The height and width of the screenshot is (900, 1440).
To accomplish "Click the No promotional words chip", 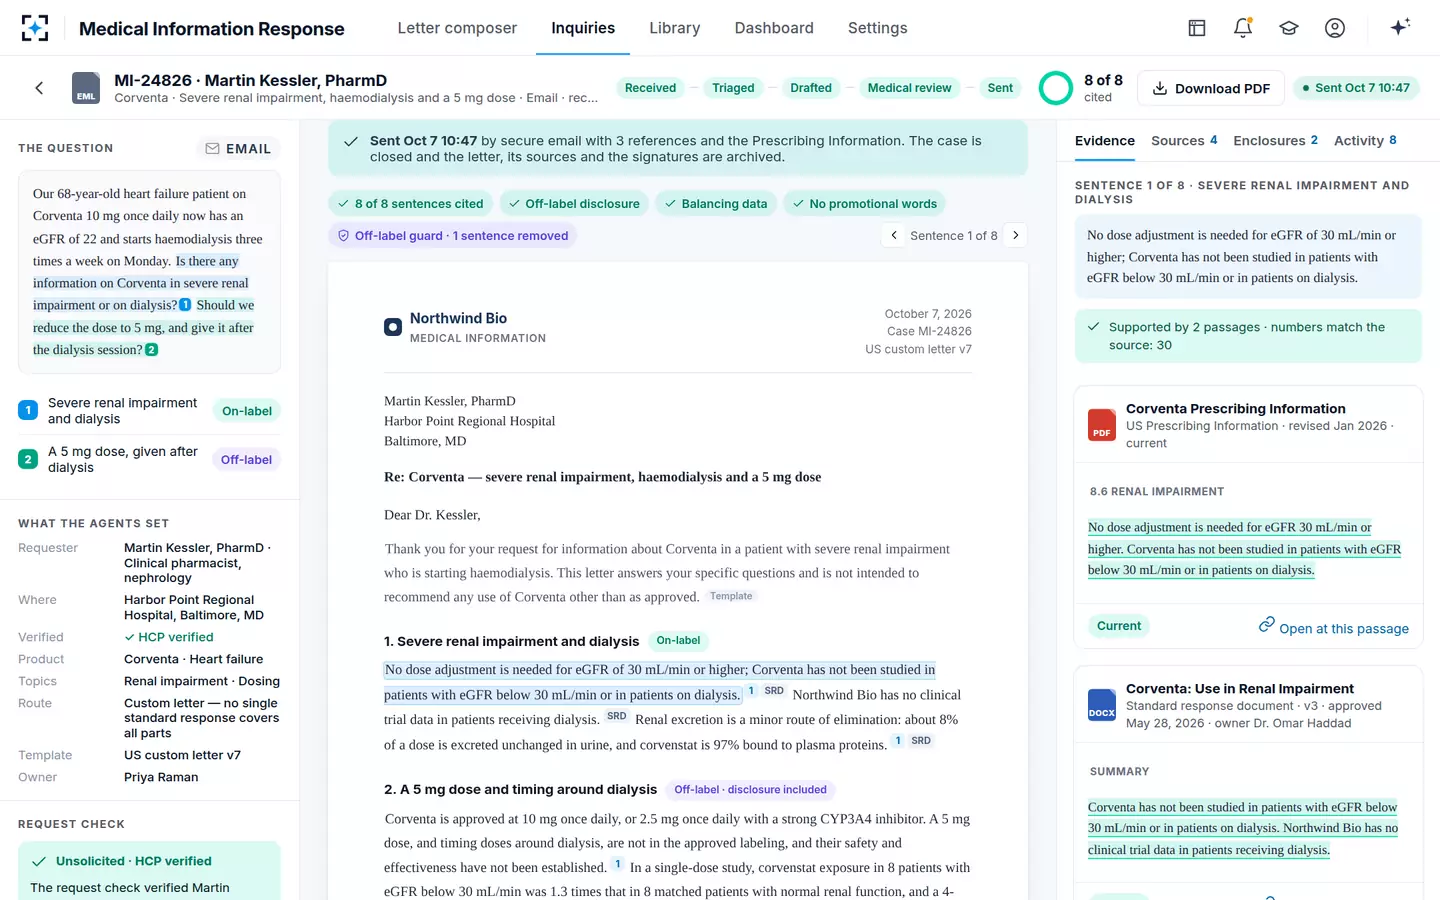I will (x=865, y=204).
